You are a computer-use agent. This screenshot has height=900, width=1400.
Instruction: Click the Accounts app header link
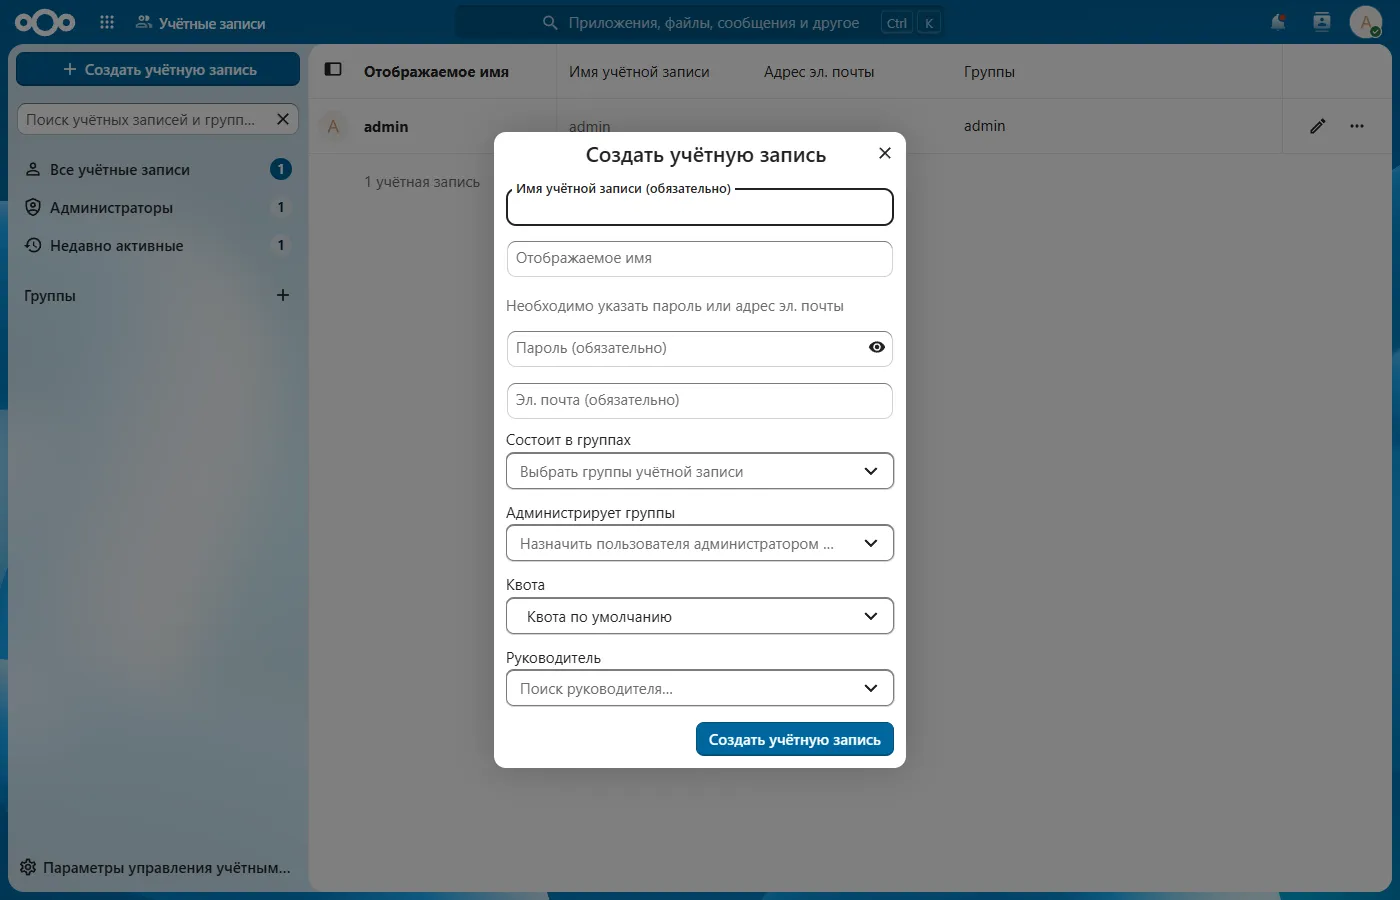[x=201, y=22]
